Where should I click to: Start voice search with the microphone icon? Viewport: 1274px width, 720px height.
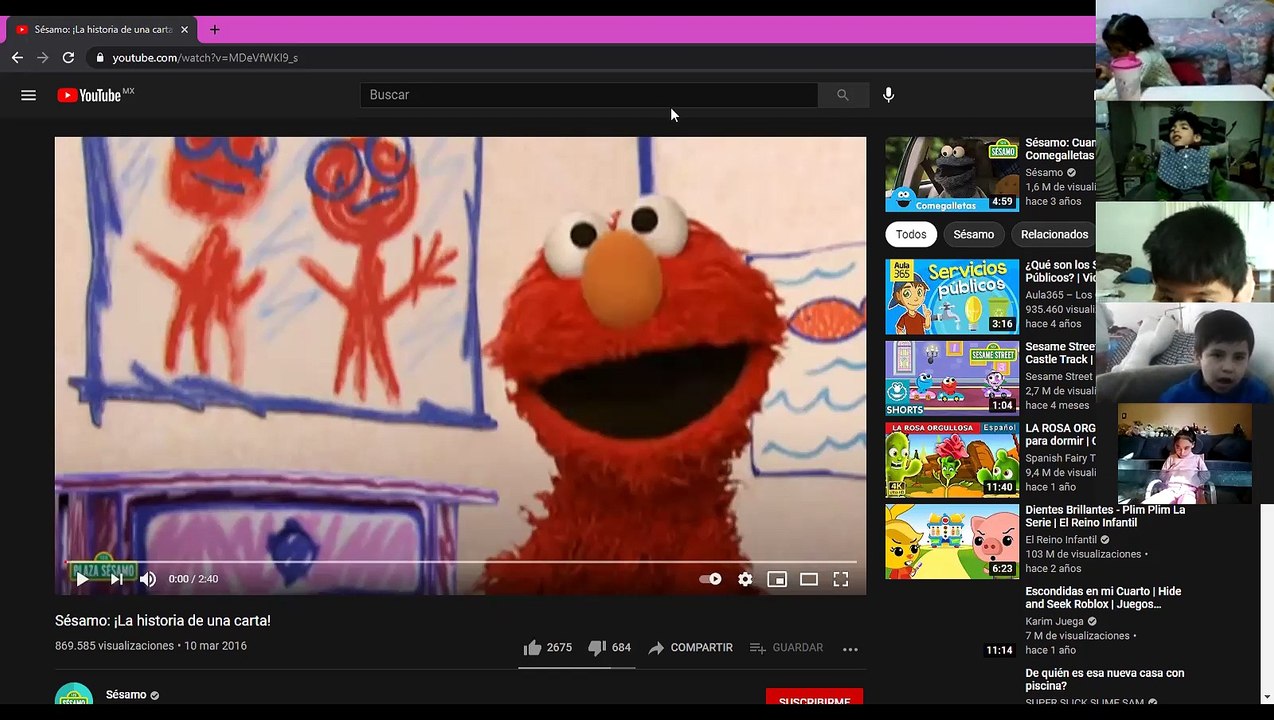(888, 95)
